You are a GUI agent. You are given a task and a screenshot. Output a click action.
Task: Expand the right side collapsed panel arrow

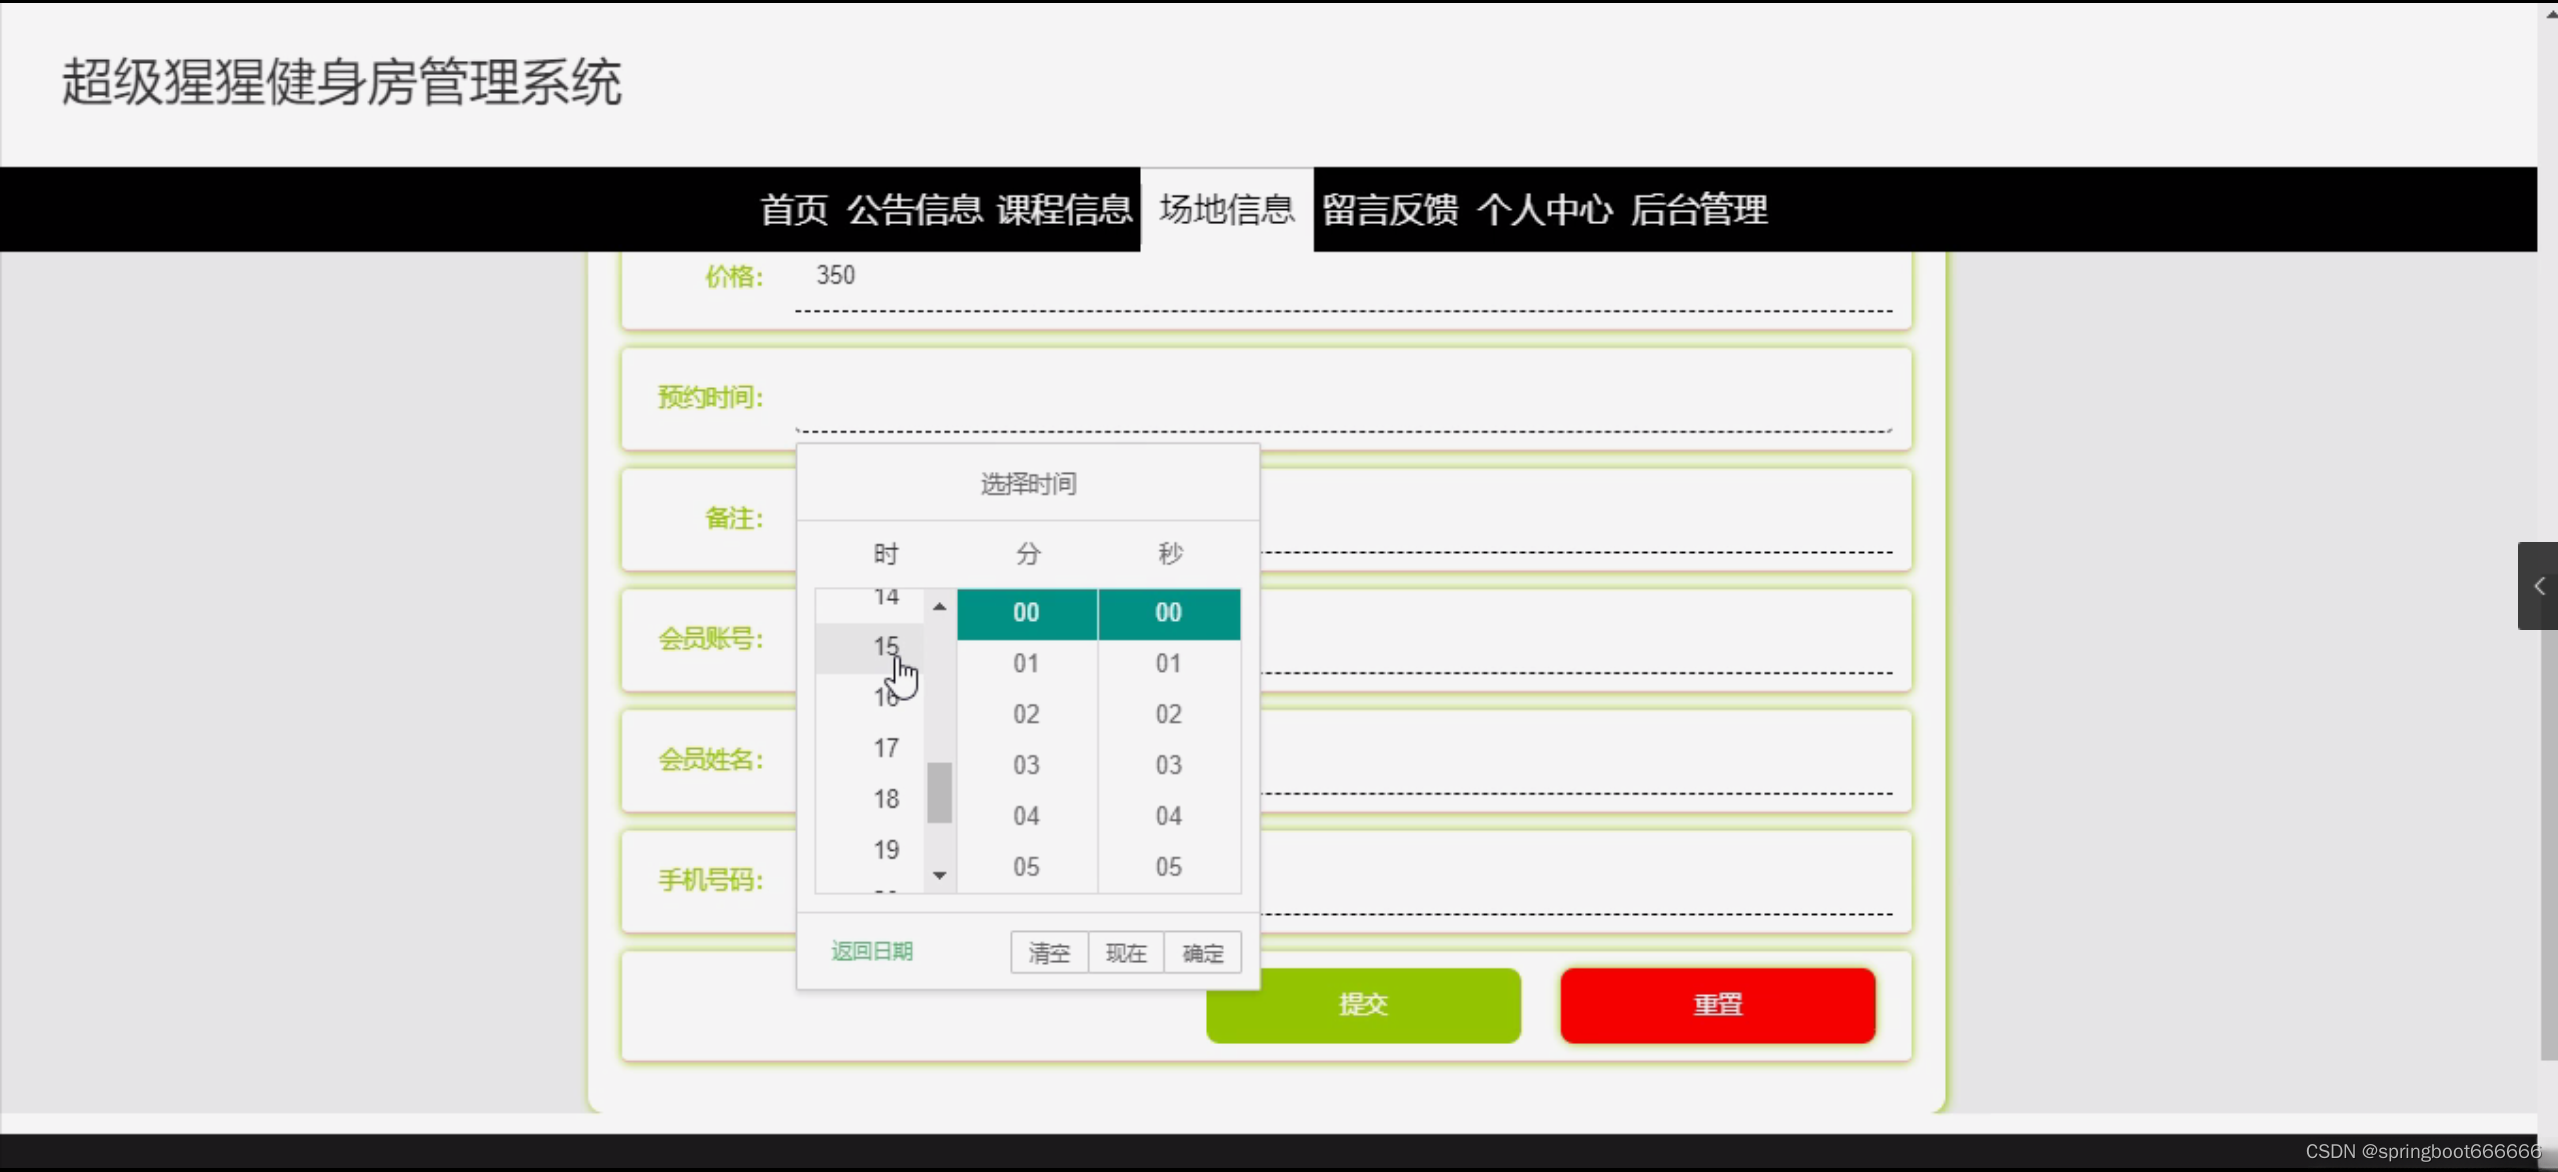point(2538,586)
